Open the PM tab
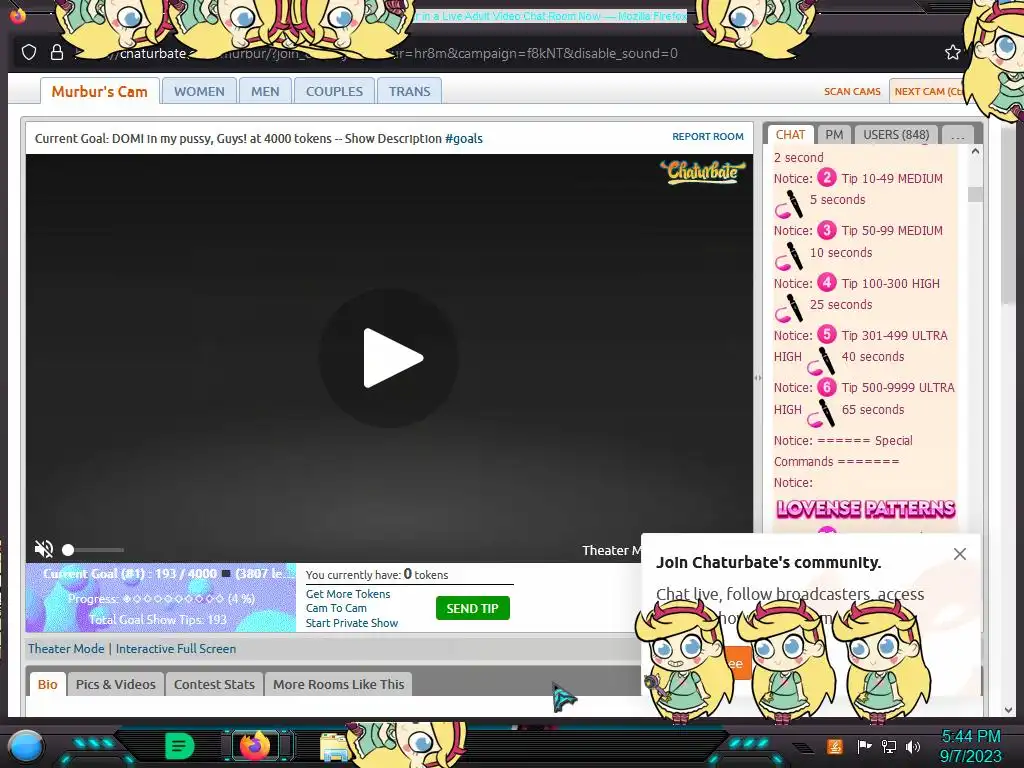 834,135
